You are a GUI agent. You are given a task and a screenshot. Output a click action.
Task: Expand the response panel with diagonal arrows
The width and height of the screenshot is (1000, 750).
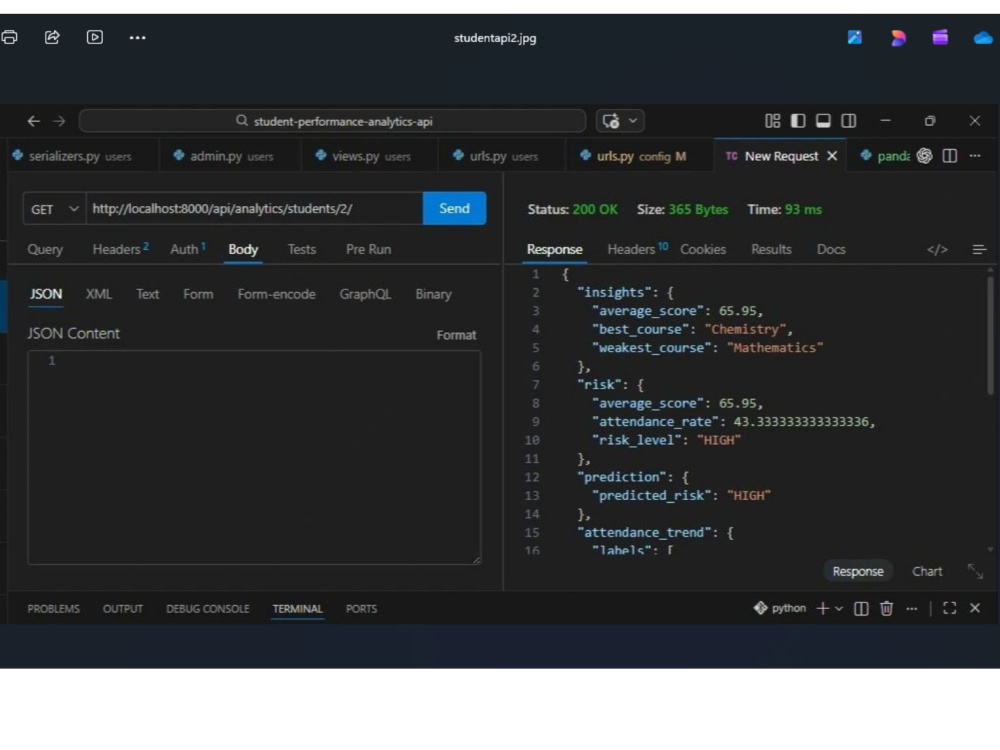(x=975, y=571)
